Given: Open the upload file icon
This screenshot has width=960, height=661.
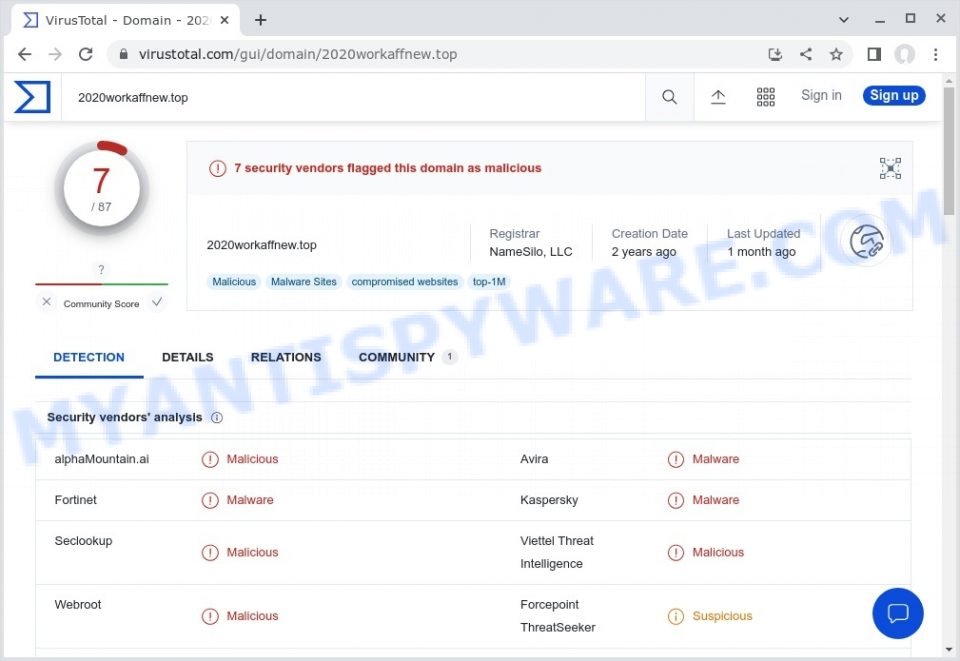Looking at the screenshot, I should (x=718, y=97).
